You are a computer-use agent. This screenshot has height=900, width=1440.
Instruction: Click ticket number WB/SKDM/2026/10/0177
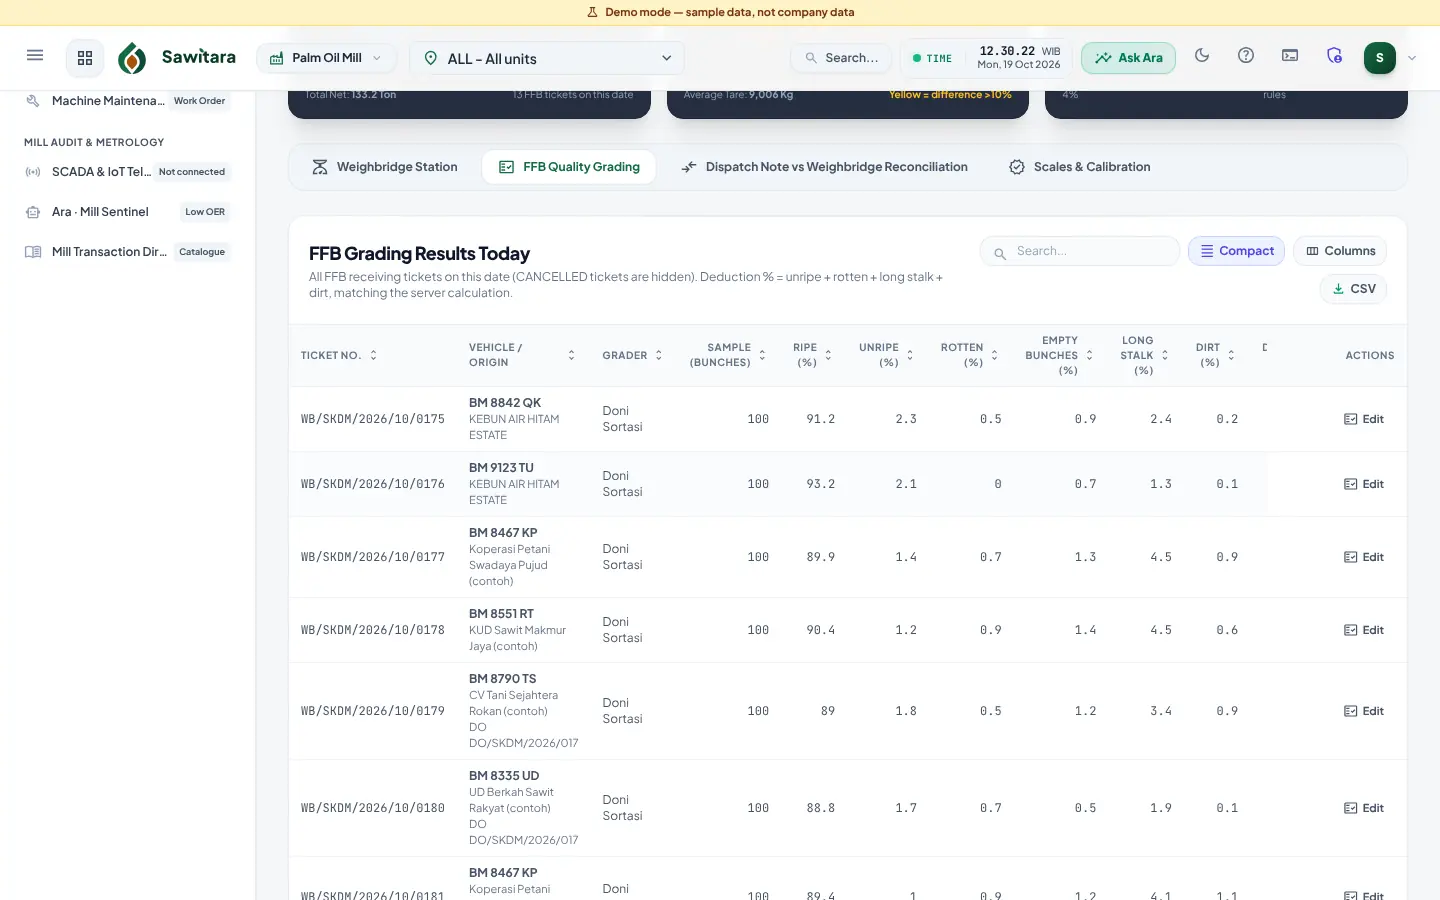(x=373, y=557)
